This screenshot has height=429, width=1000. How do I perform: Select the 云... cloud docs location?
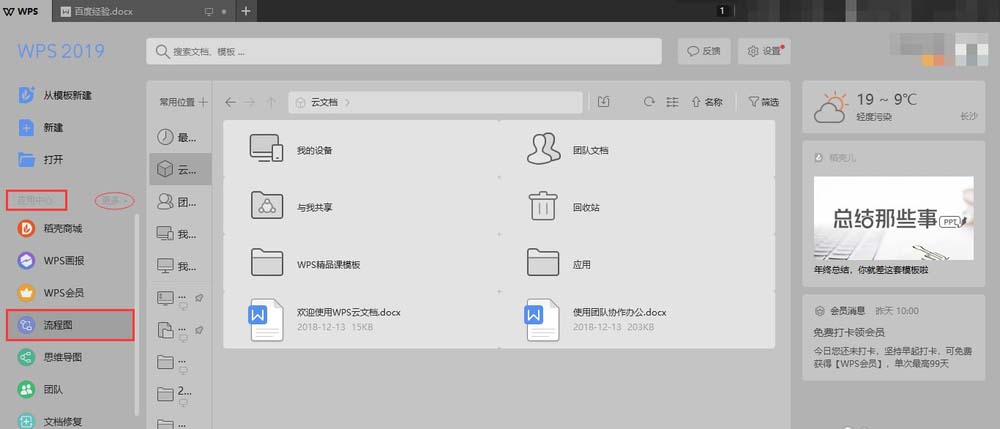[x=180, y=169]
